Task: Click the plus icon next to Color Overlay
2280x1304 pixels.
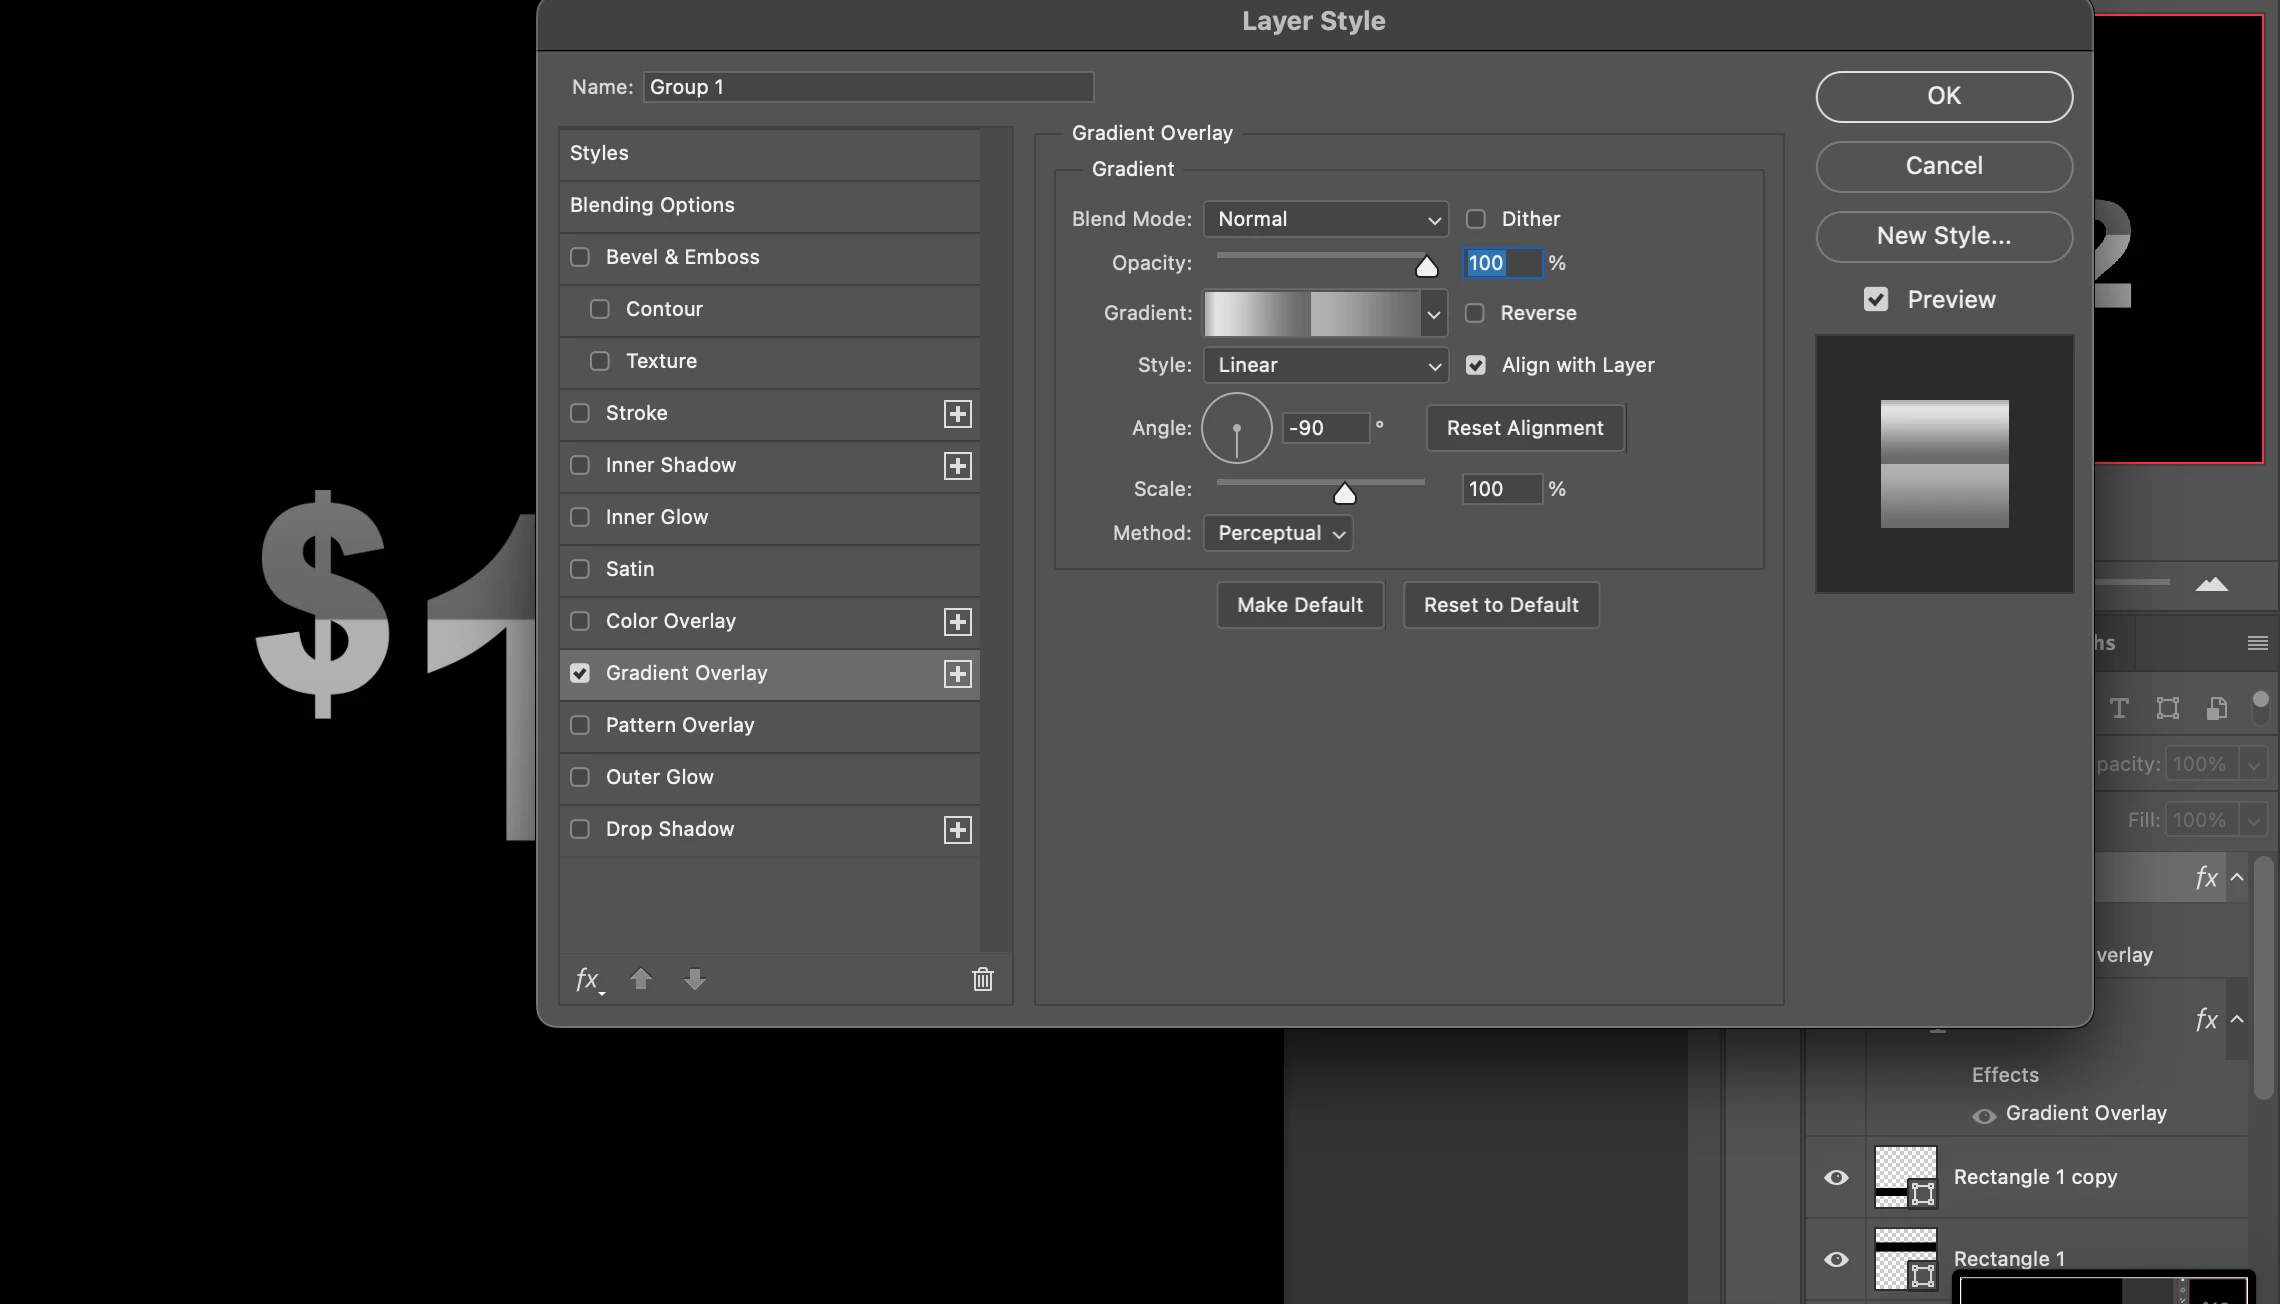Action: click(x=957, y=622)
